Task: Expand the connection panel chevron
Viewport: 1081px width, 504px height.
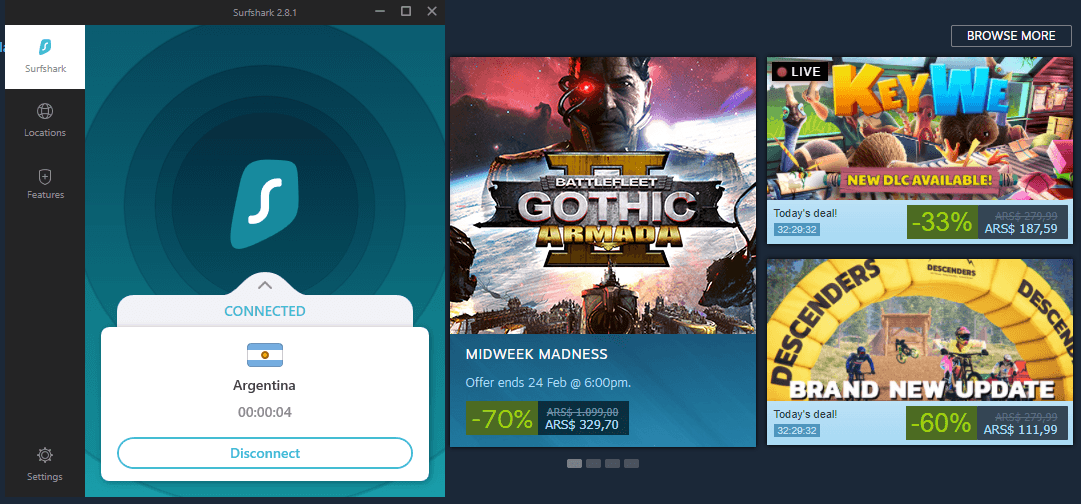Action: [x=265, y=285]
